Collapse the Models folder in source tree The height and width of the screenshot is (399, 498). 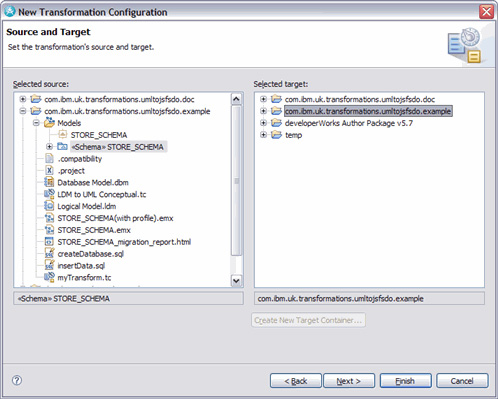(36, 123)
